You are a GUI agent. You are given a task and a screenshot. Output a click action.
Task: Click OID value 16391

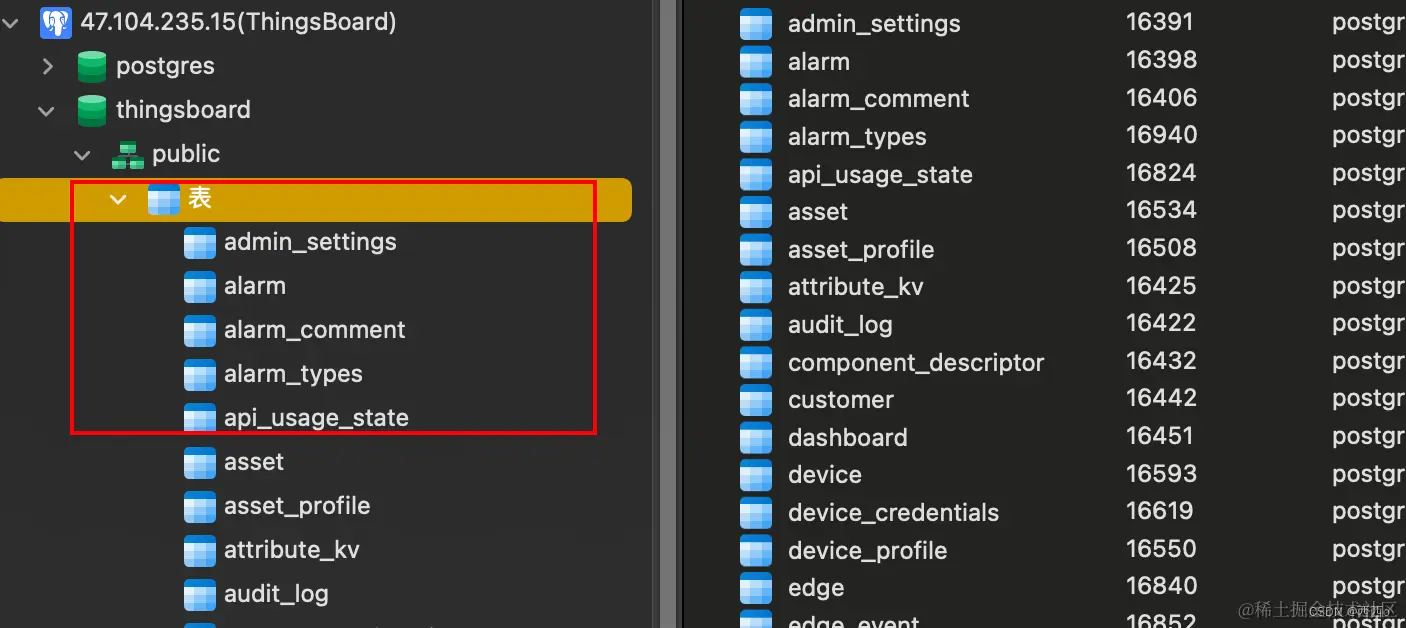[x=1160, y=22]
